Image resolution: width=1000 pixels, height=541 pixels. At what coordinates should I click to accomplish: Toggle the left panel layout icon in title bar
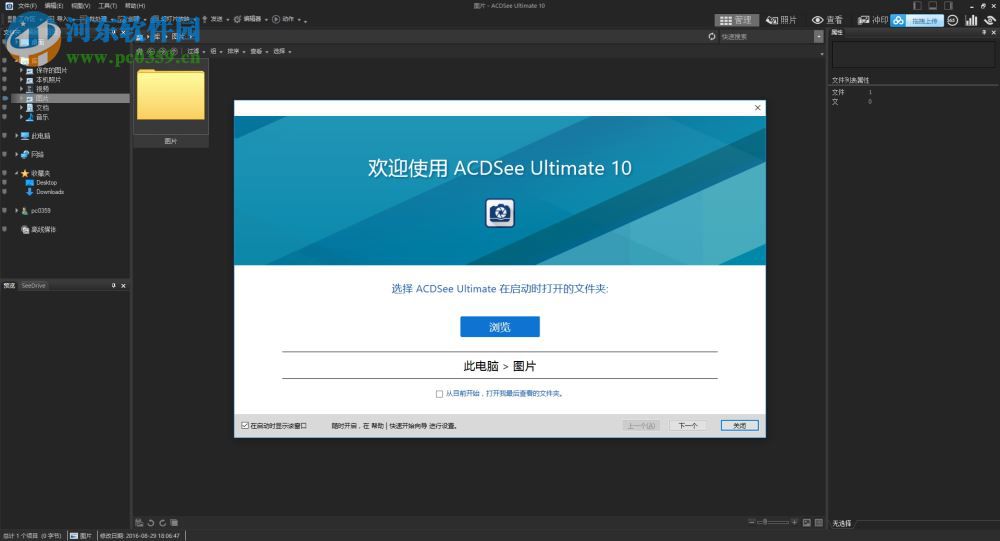tap(917, 6)
